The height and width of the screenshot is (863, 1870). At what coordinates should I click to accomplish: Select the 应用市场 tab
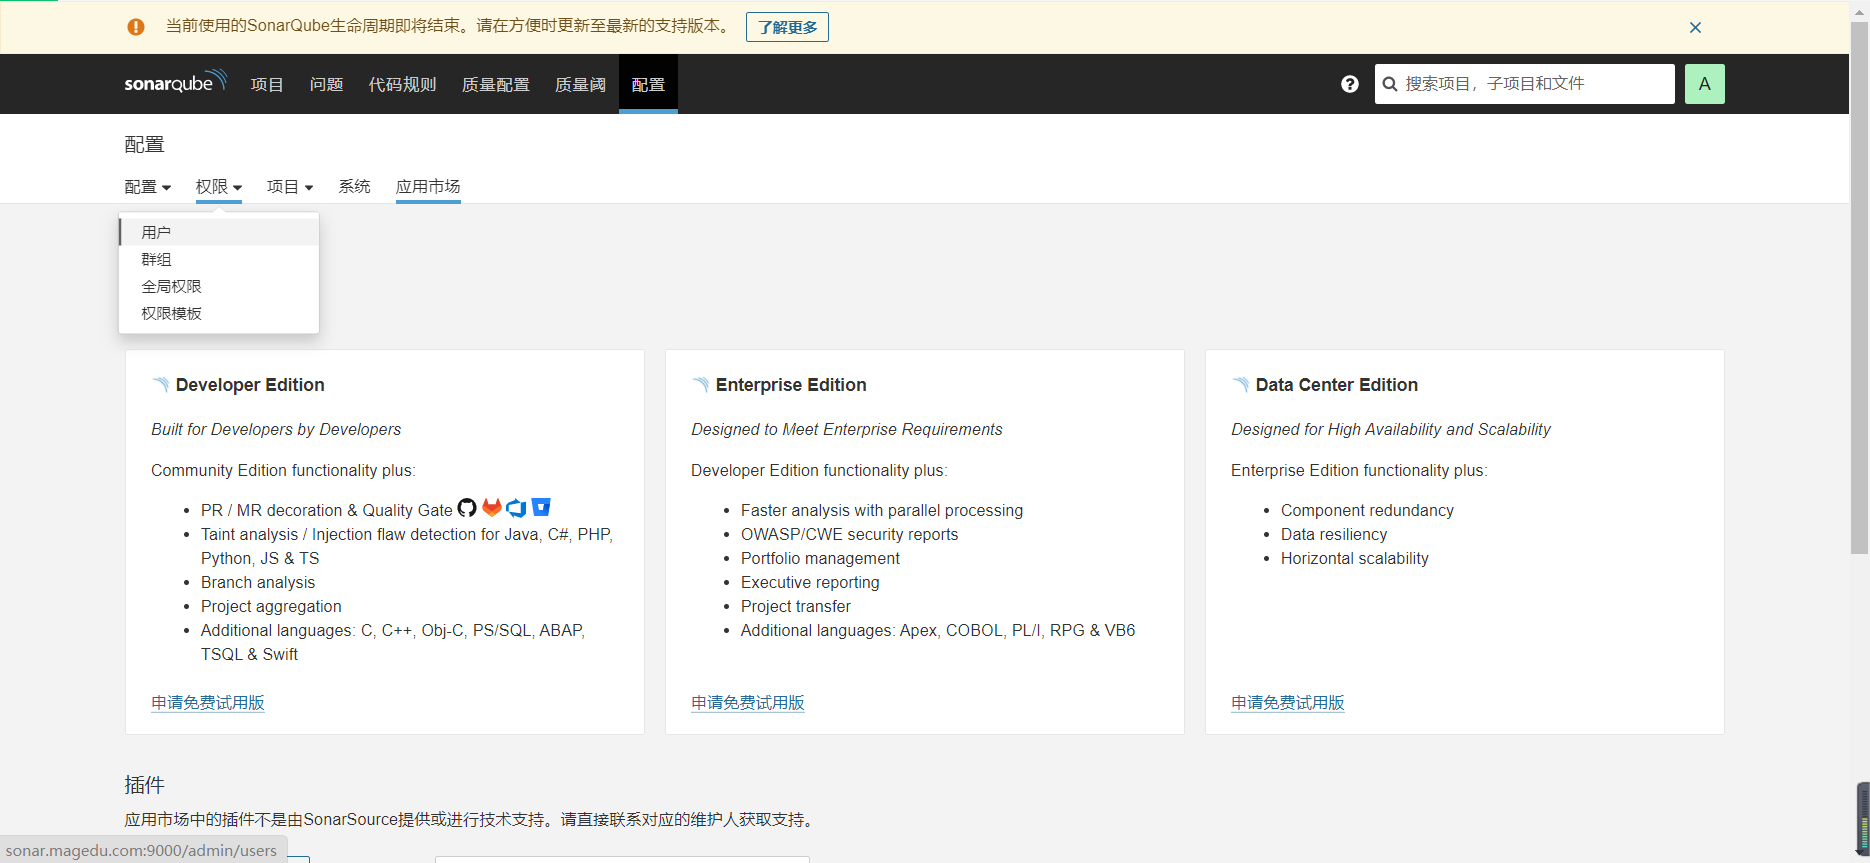click(428, 187)
